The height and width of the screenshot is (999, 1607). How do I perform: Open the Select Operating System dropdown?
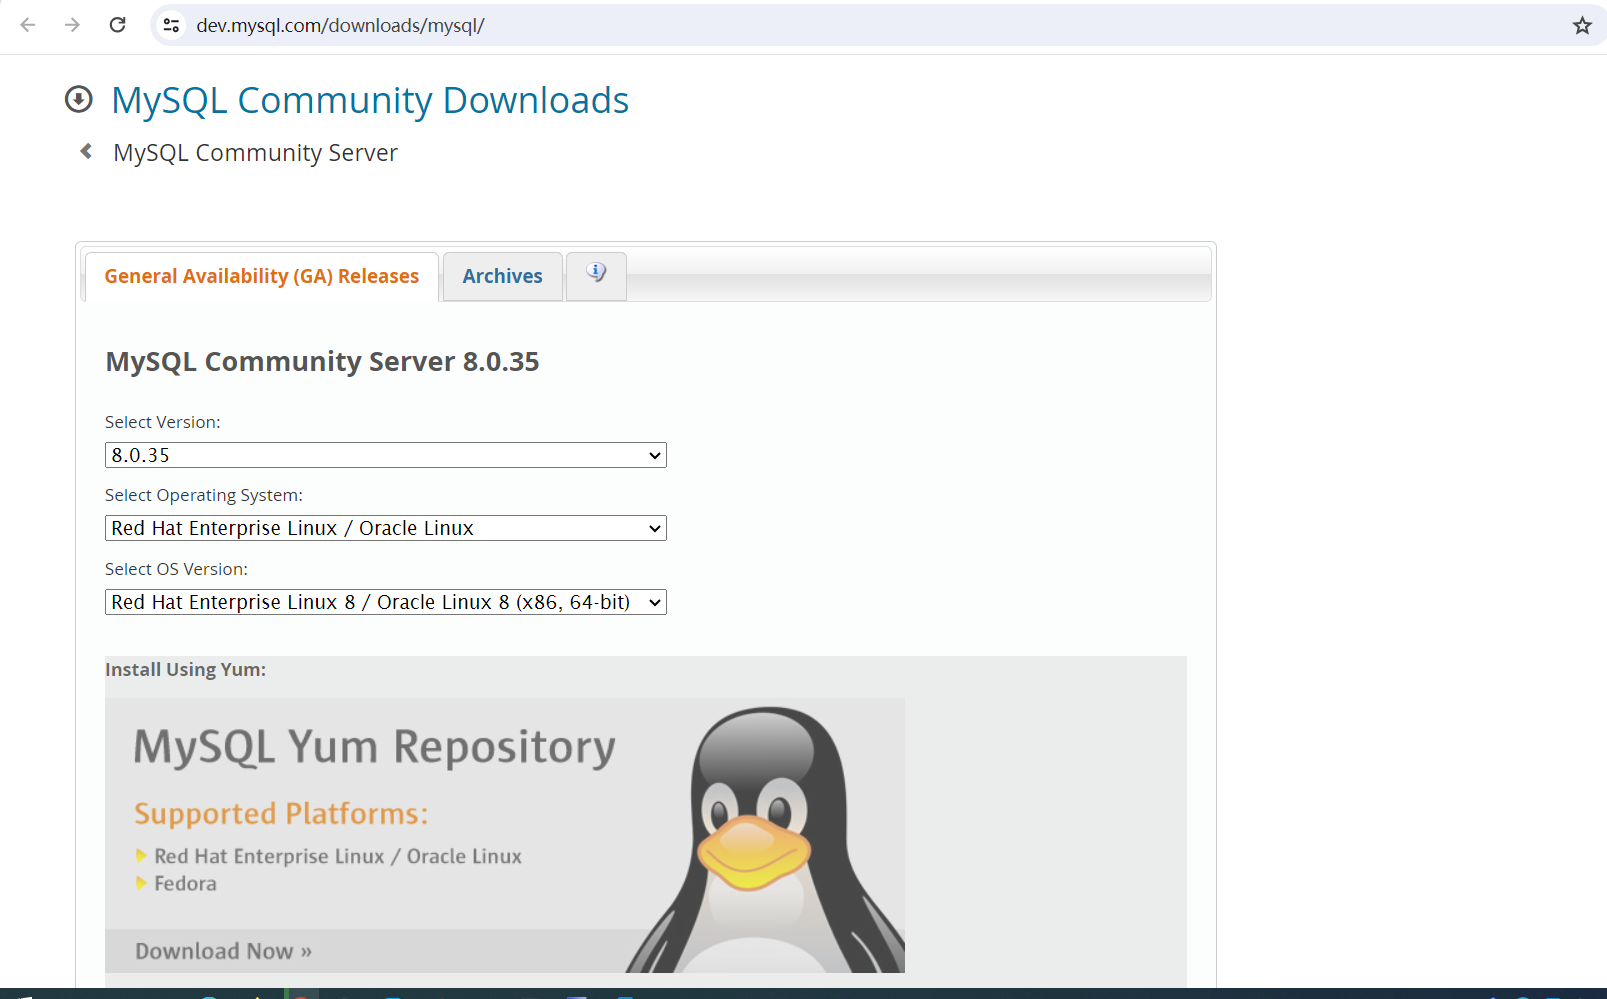[386, 528]
